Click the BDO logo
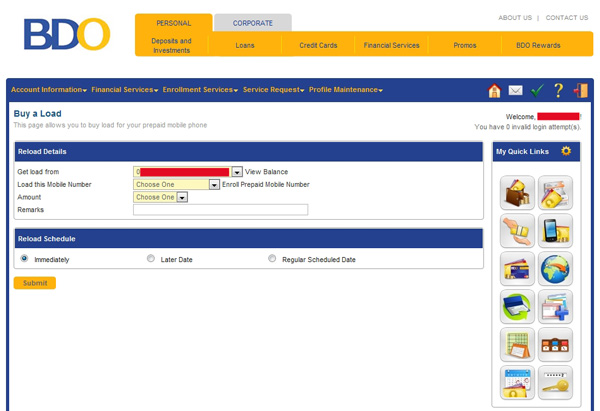Viewport: 600px width, 411px height. [67, 34]
